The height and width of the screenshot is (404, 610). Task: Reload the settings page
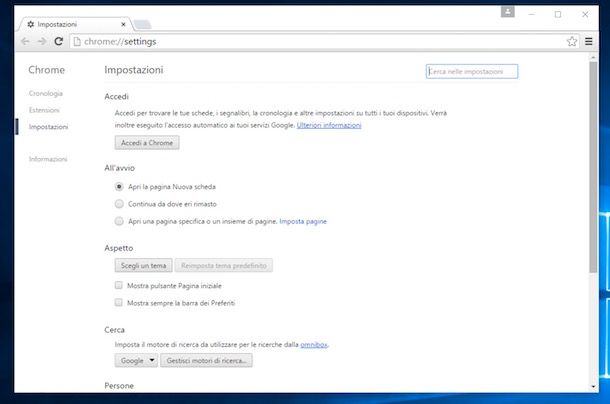(x=59, y=42)
